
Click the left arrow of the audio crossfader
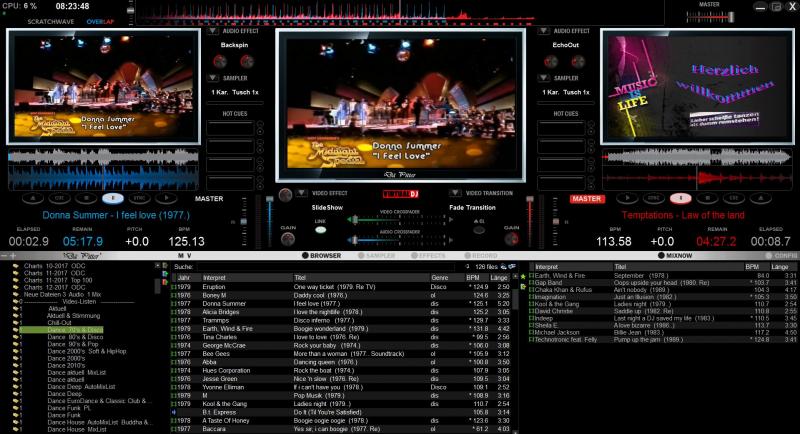(350, 239)
